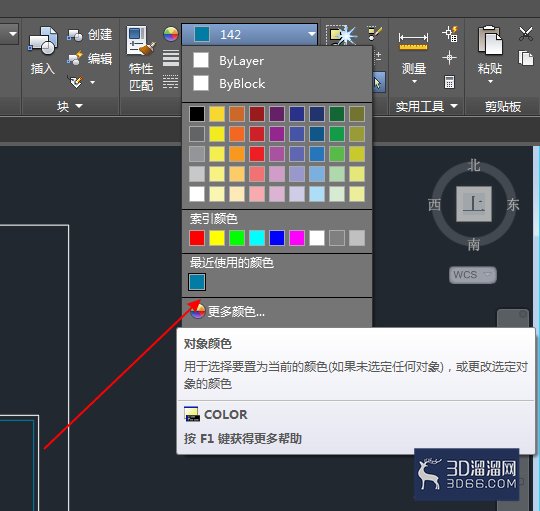540x511 pixels.
Task: Pick the red index color swatch
Action: point(197,238)
